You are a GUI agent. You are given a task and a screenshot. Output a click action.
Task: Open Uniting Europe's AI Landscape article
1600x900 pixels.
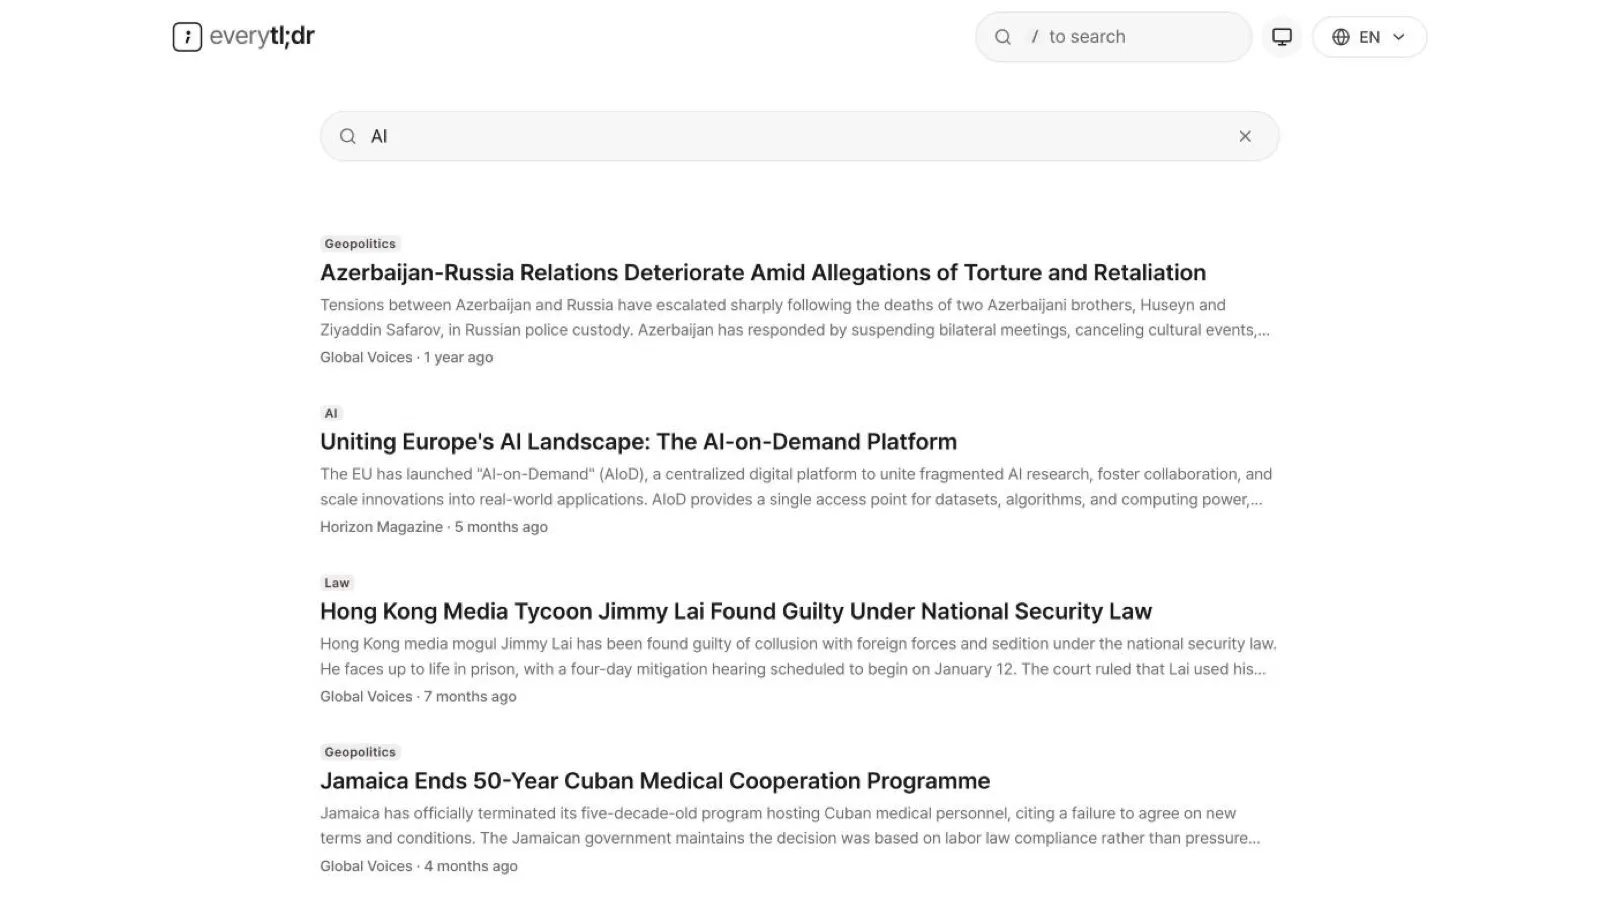(x=638, y=442)
